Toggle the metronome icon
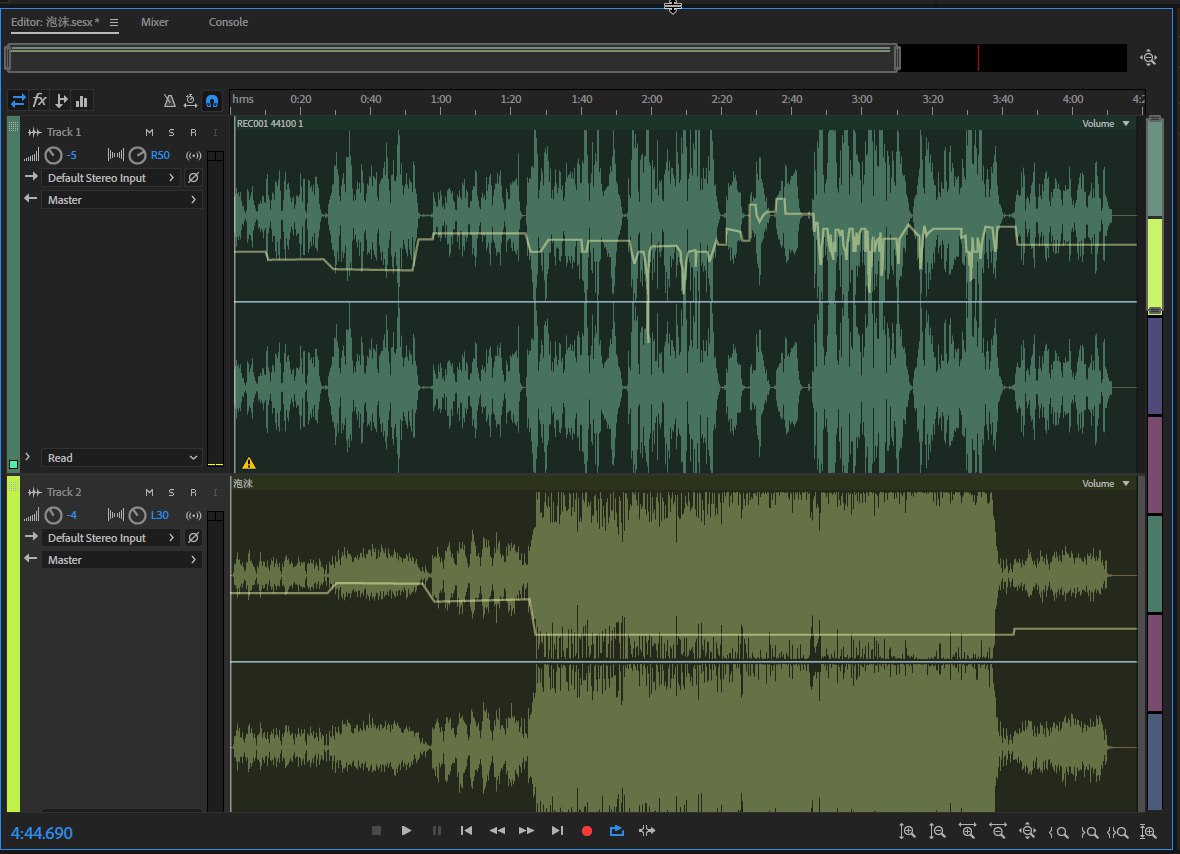 pyautogui.click(x=170, y=100)
